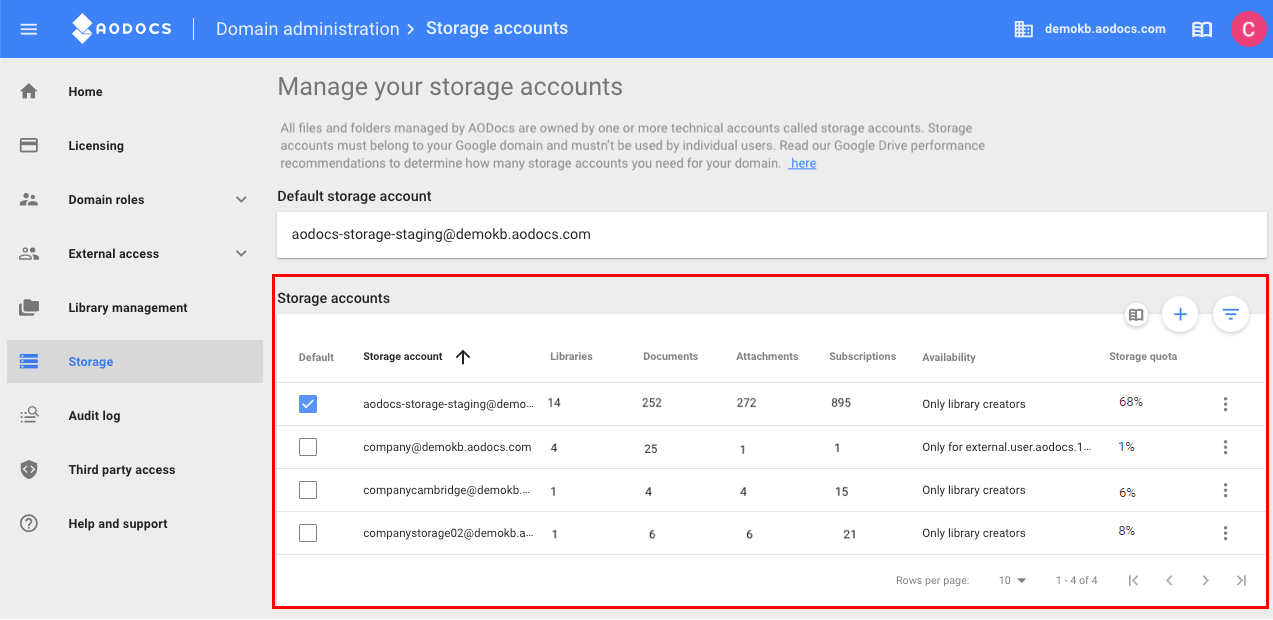
Task: Go to the next page of storage accounts
Action: pyautogui.click(x=1205, y=579)
